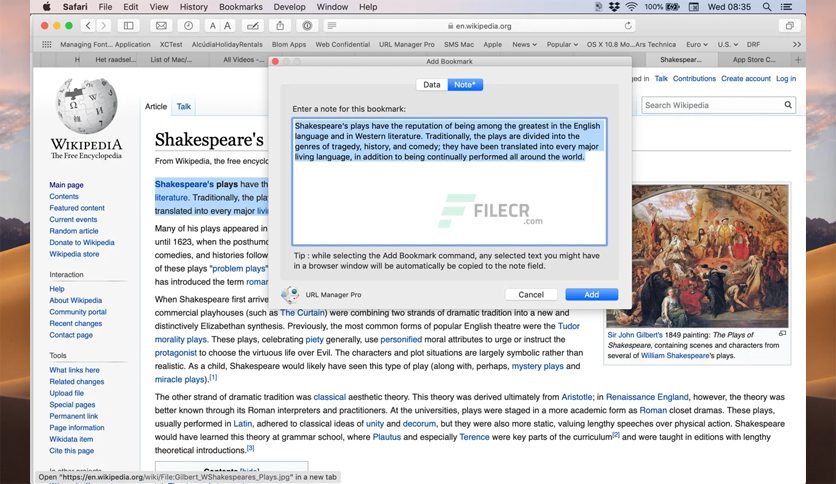Open the History clock toolbar icon

coord(188,26)
